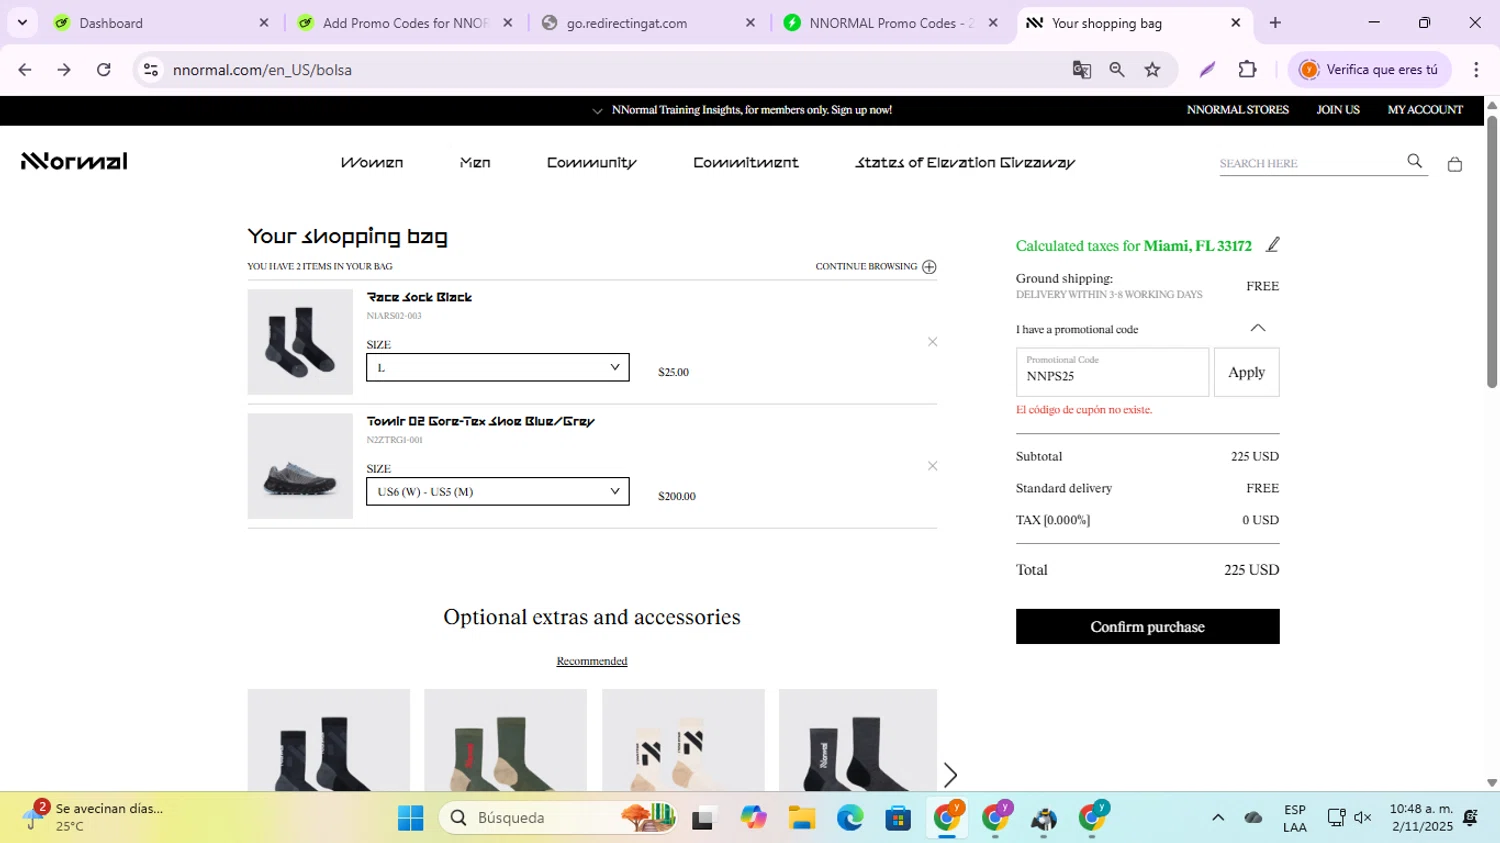The image size is (1500, 843).
Task: Click the Promotional Code input field
Action: coord(1112,372)
